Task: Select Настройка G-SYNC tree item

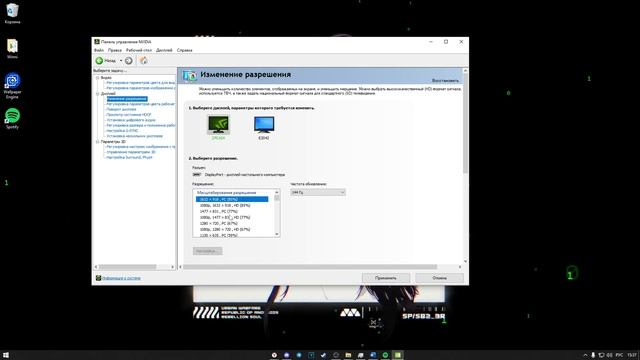Action: click(x=122, y=131)
